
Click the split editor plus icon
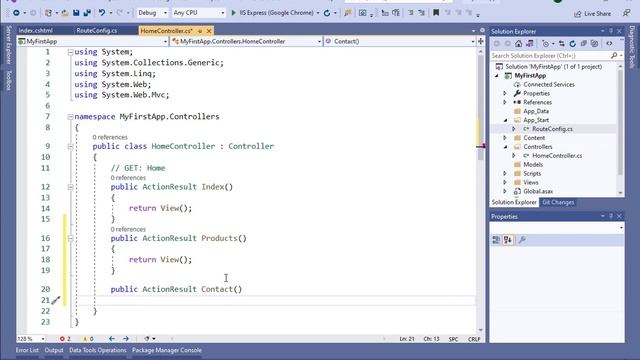(x=481, y=41)
